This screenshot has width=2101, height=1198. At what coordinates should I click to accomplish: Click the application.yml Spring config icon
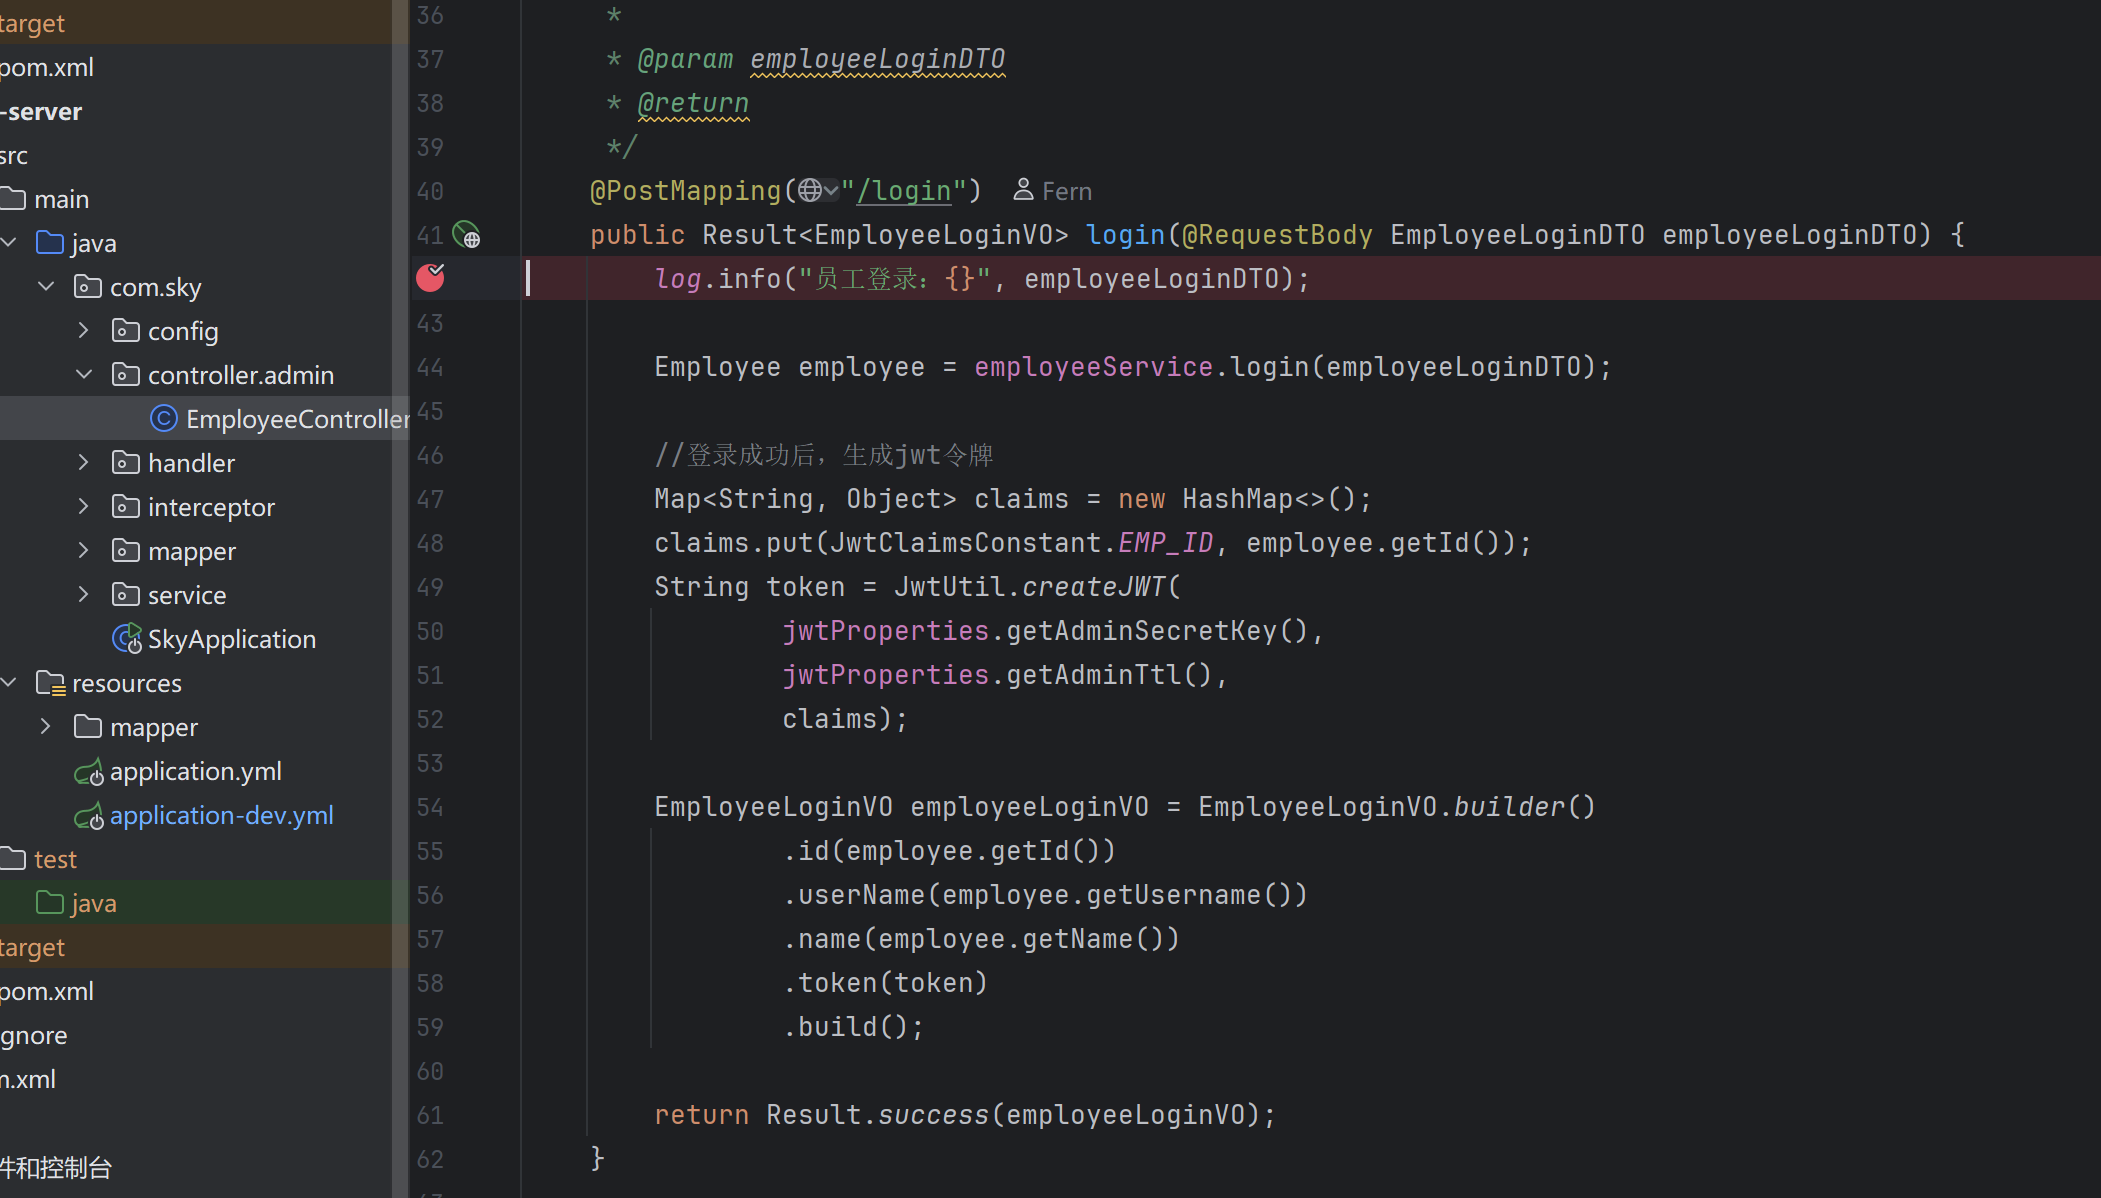click(x=88, y=772)
